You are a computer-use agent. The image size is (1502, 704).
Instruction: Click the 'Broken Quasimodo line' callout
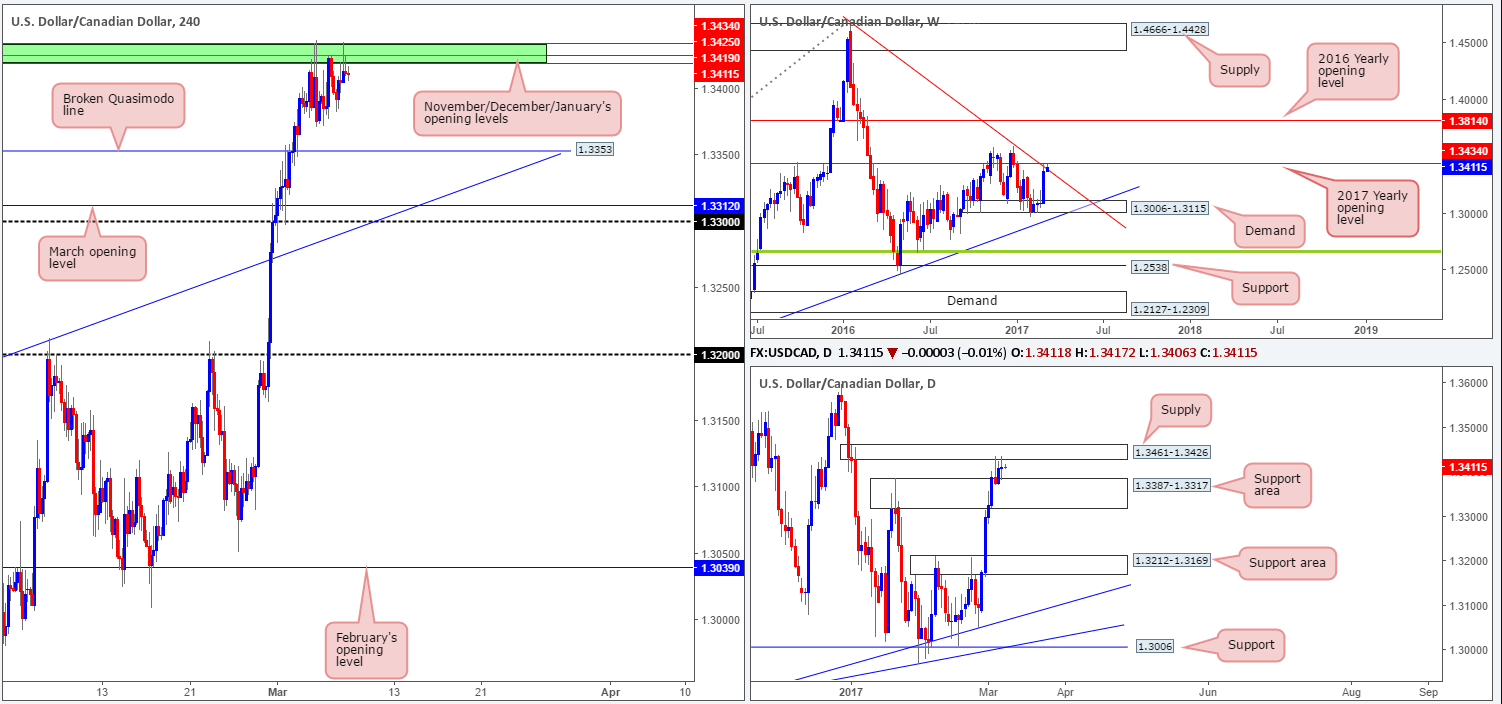118,105
